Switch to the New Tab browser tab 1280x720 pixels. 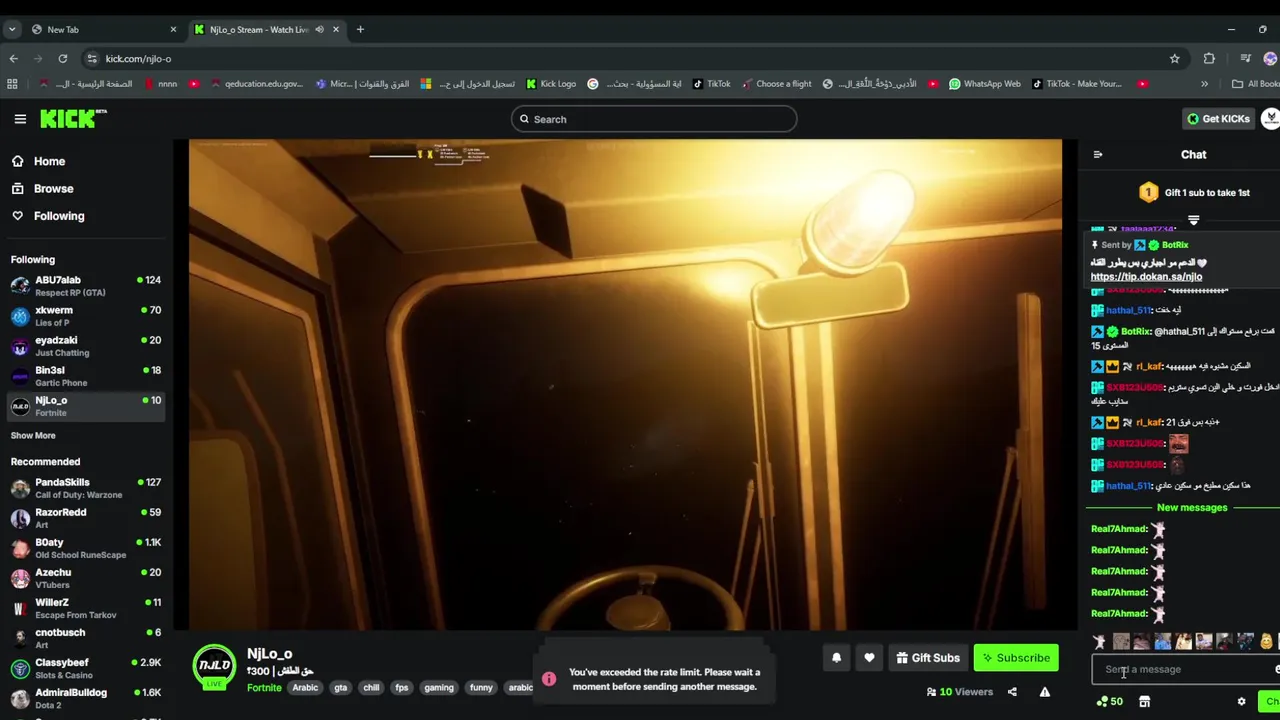[103, 29]
